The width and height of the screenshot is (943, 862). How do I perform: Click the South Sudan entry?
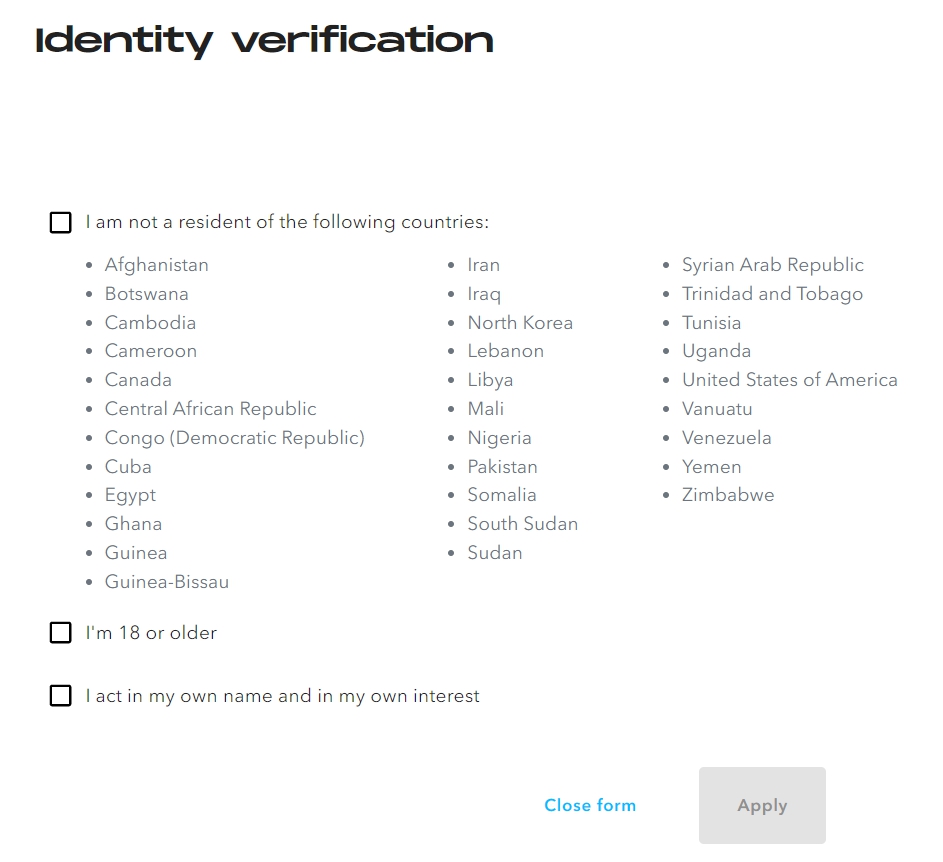(x=522, y=524)
